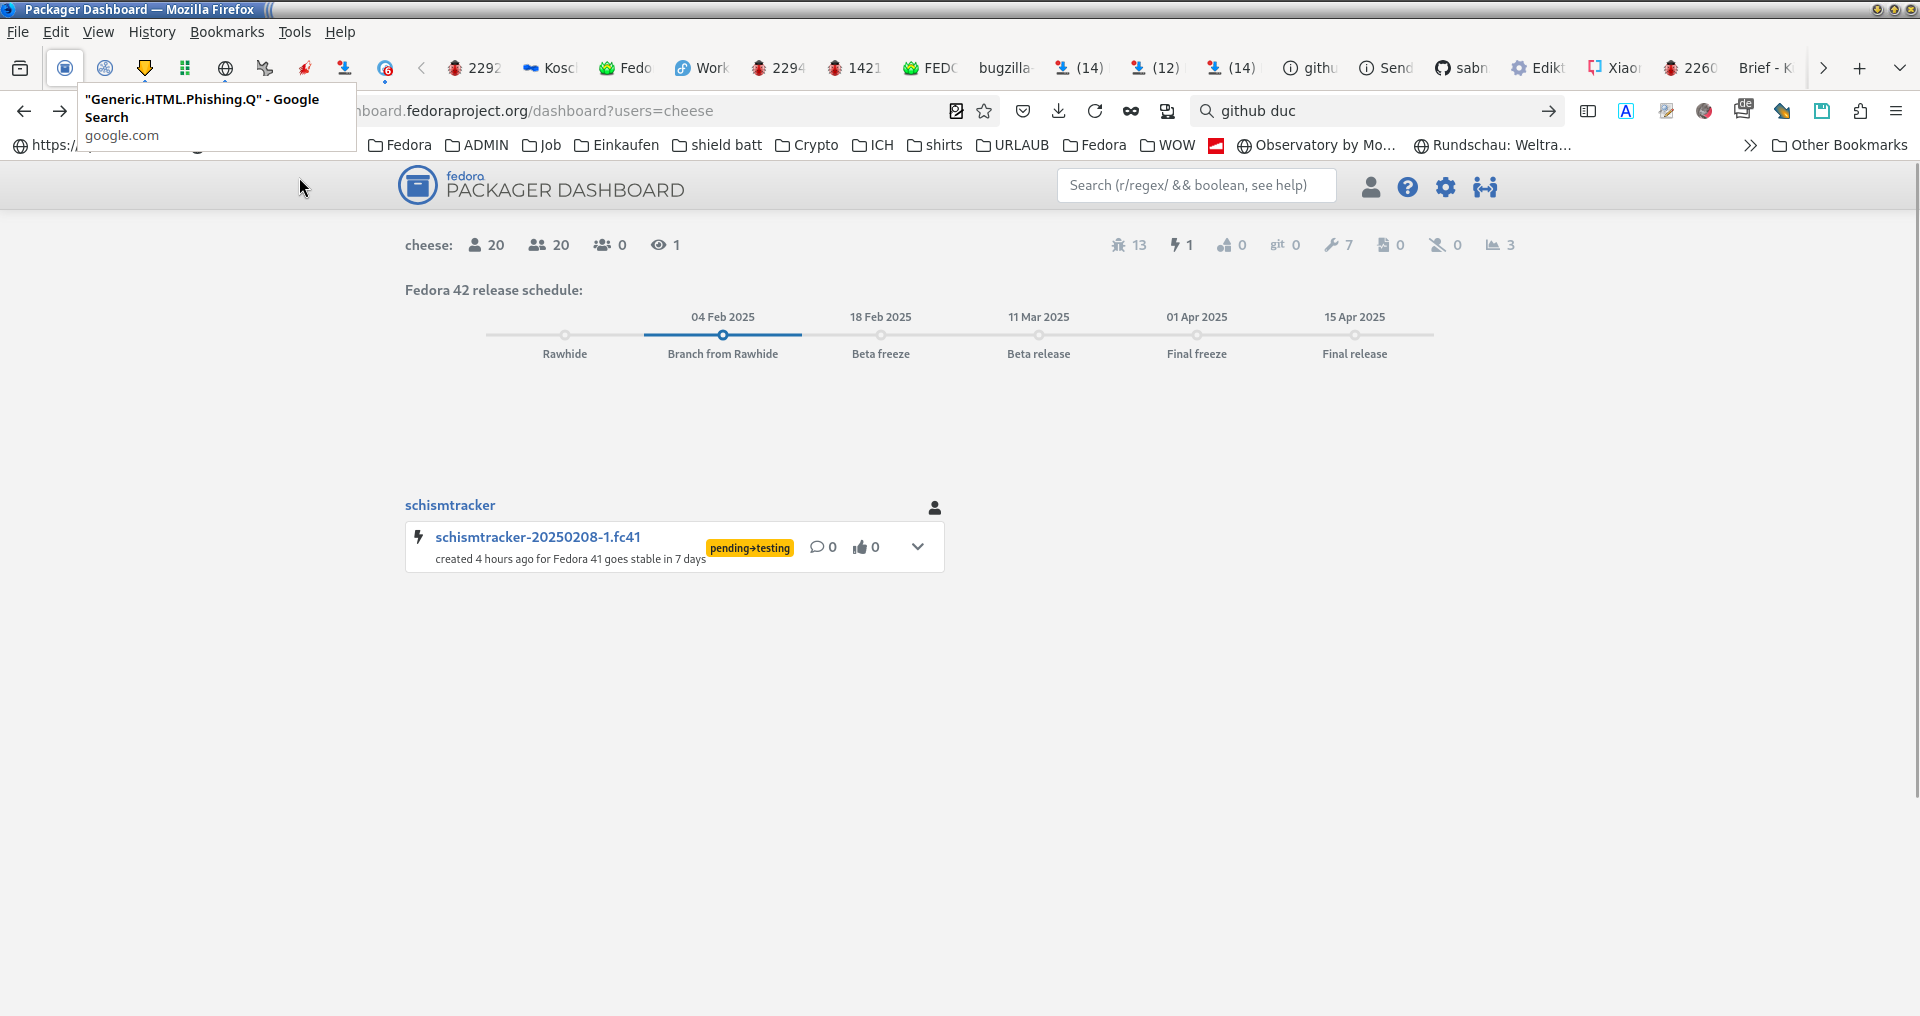The height and width of the screenshot is (1016, 1920).
Task: Open the schismtracker package link
Action: pyautogui.click(x=450, y=505)
